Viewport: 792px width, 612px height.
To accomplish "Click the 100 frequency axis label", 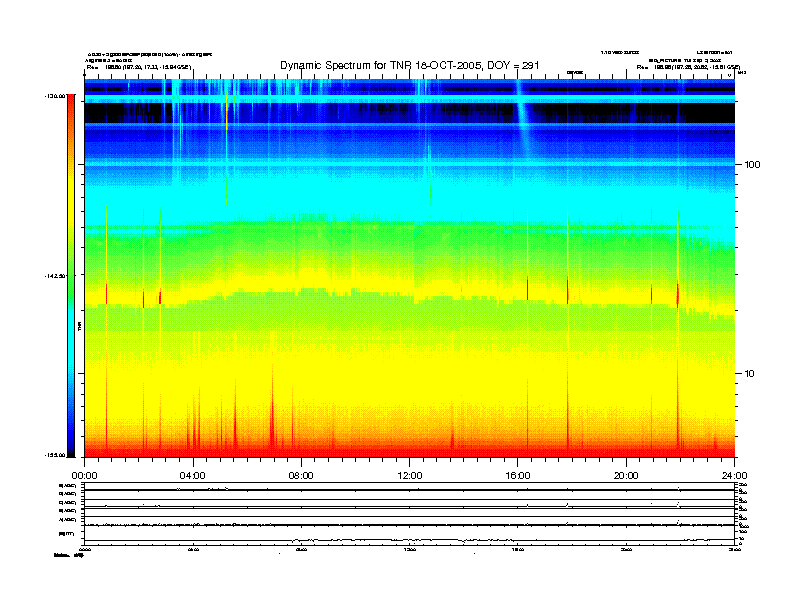I will click(x=752, y=165).
